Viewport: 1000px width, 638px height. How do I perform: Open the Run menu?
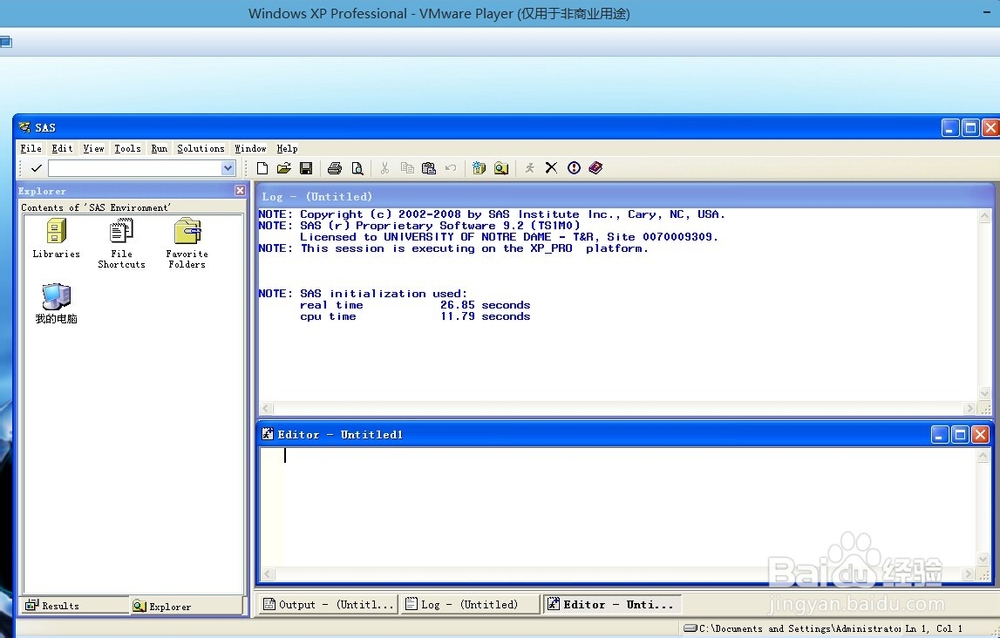[159, 149]
